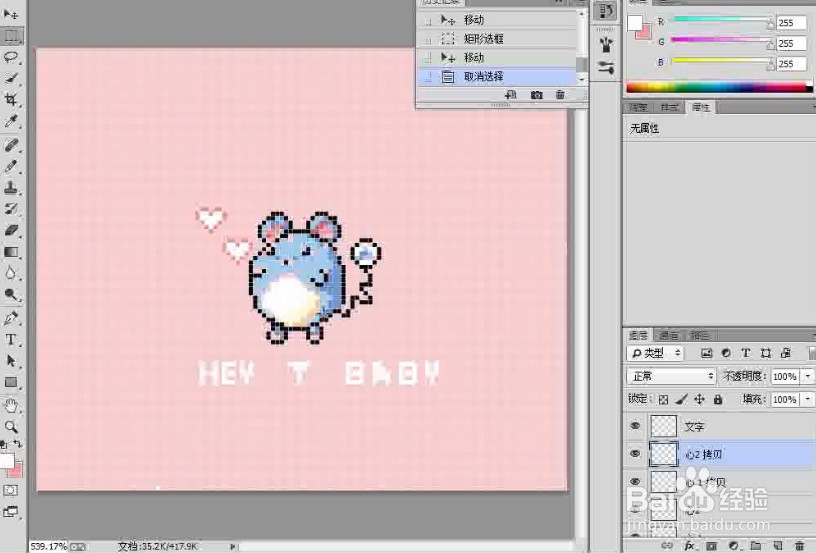816x553 pixels.
Task: Switch to the 通道 tab
Action: click(x=669, y=335)
